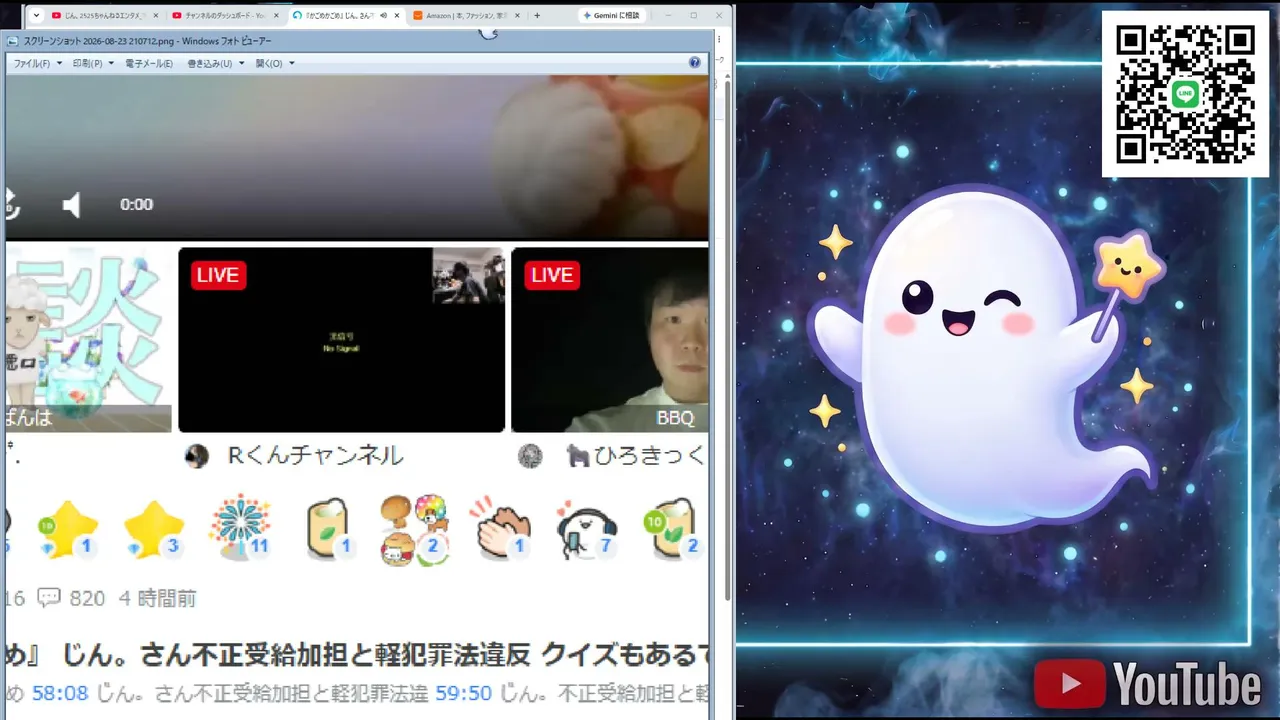Open the ファイル(F) menu
The width and height of the screenshot is (1280, 720).
[x=37, y=63]
